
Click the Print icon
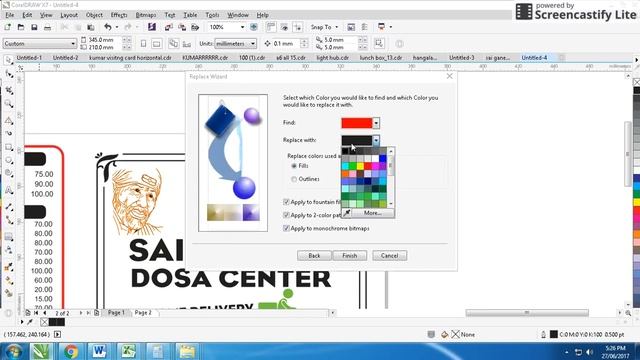(48, 27)
